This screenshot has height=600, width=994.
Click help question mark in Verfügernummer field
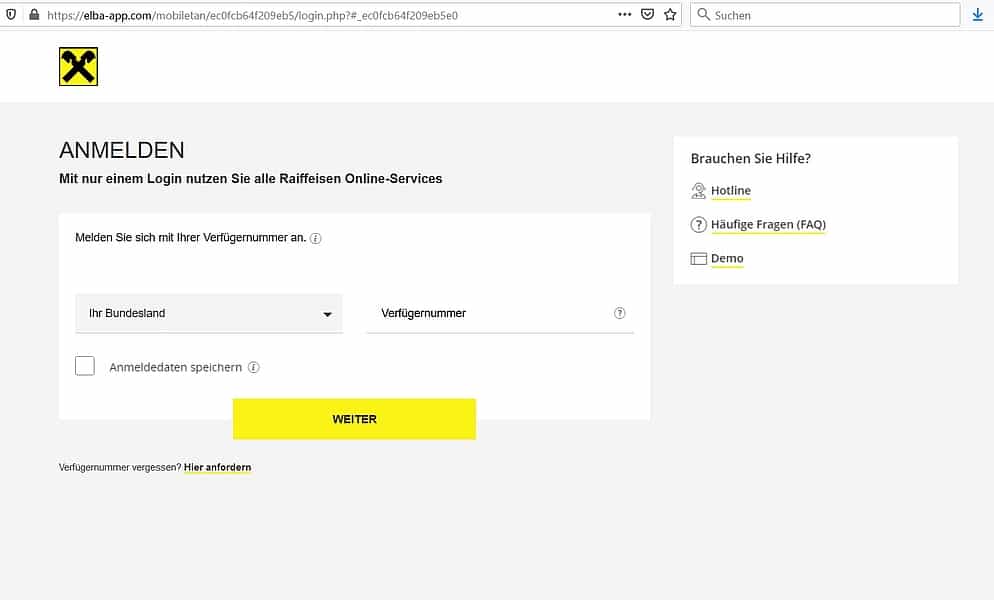(x=619, y=313)
